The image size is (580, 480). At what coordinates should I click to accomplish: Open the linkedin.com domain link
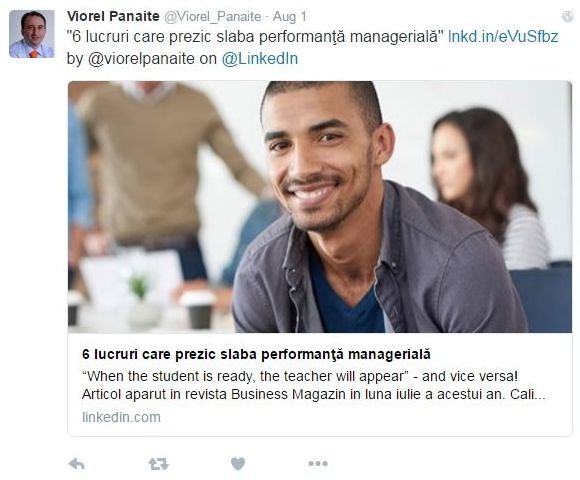click(121, 417)
